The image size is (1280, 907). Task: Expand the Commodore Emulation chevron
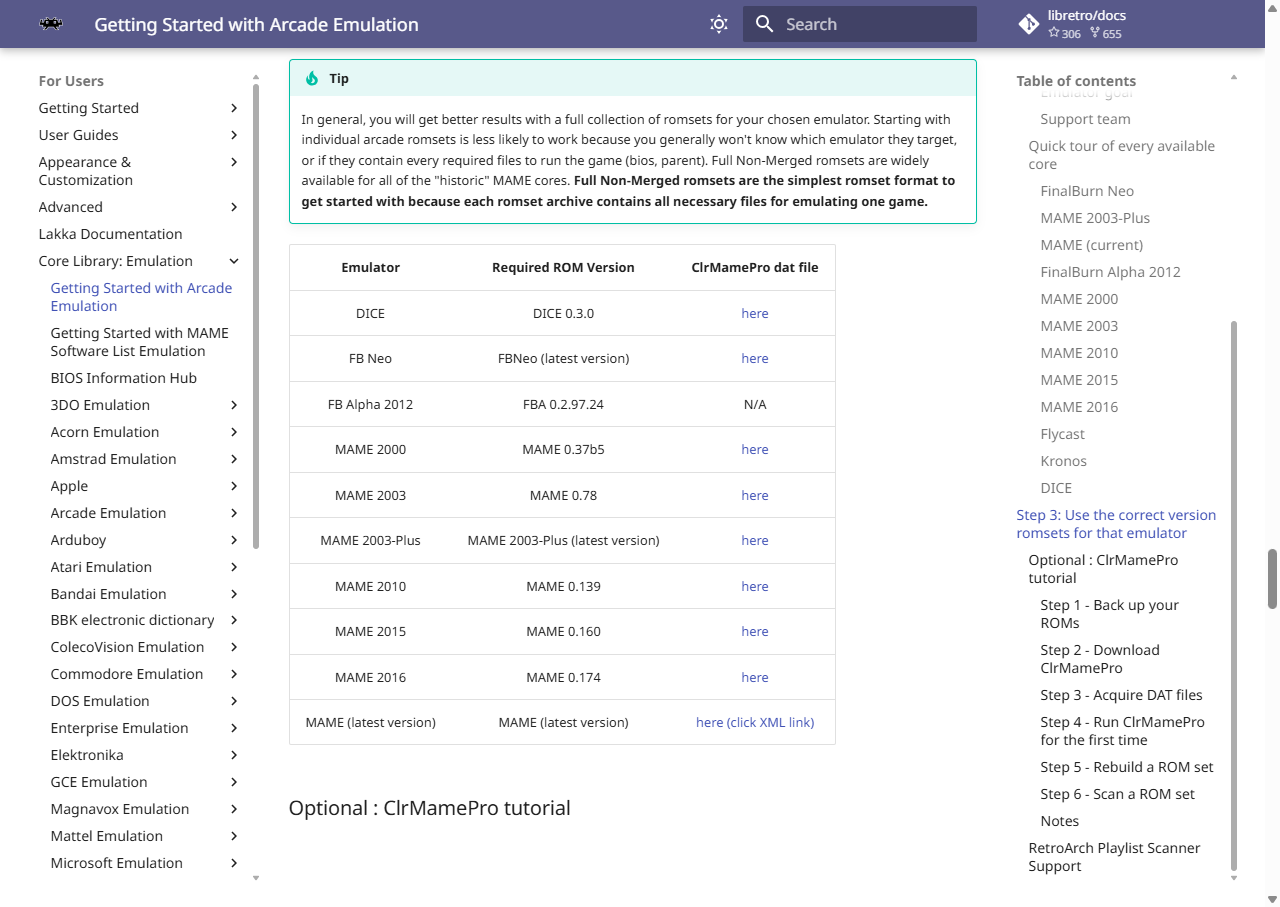[234, 674]
